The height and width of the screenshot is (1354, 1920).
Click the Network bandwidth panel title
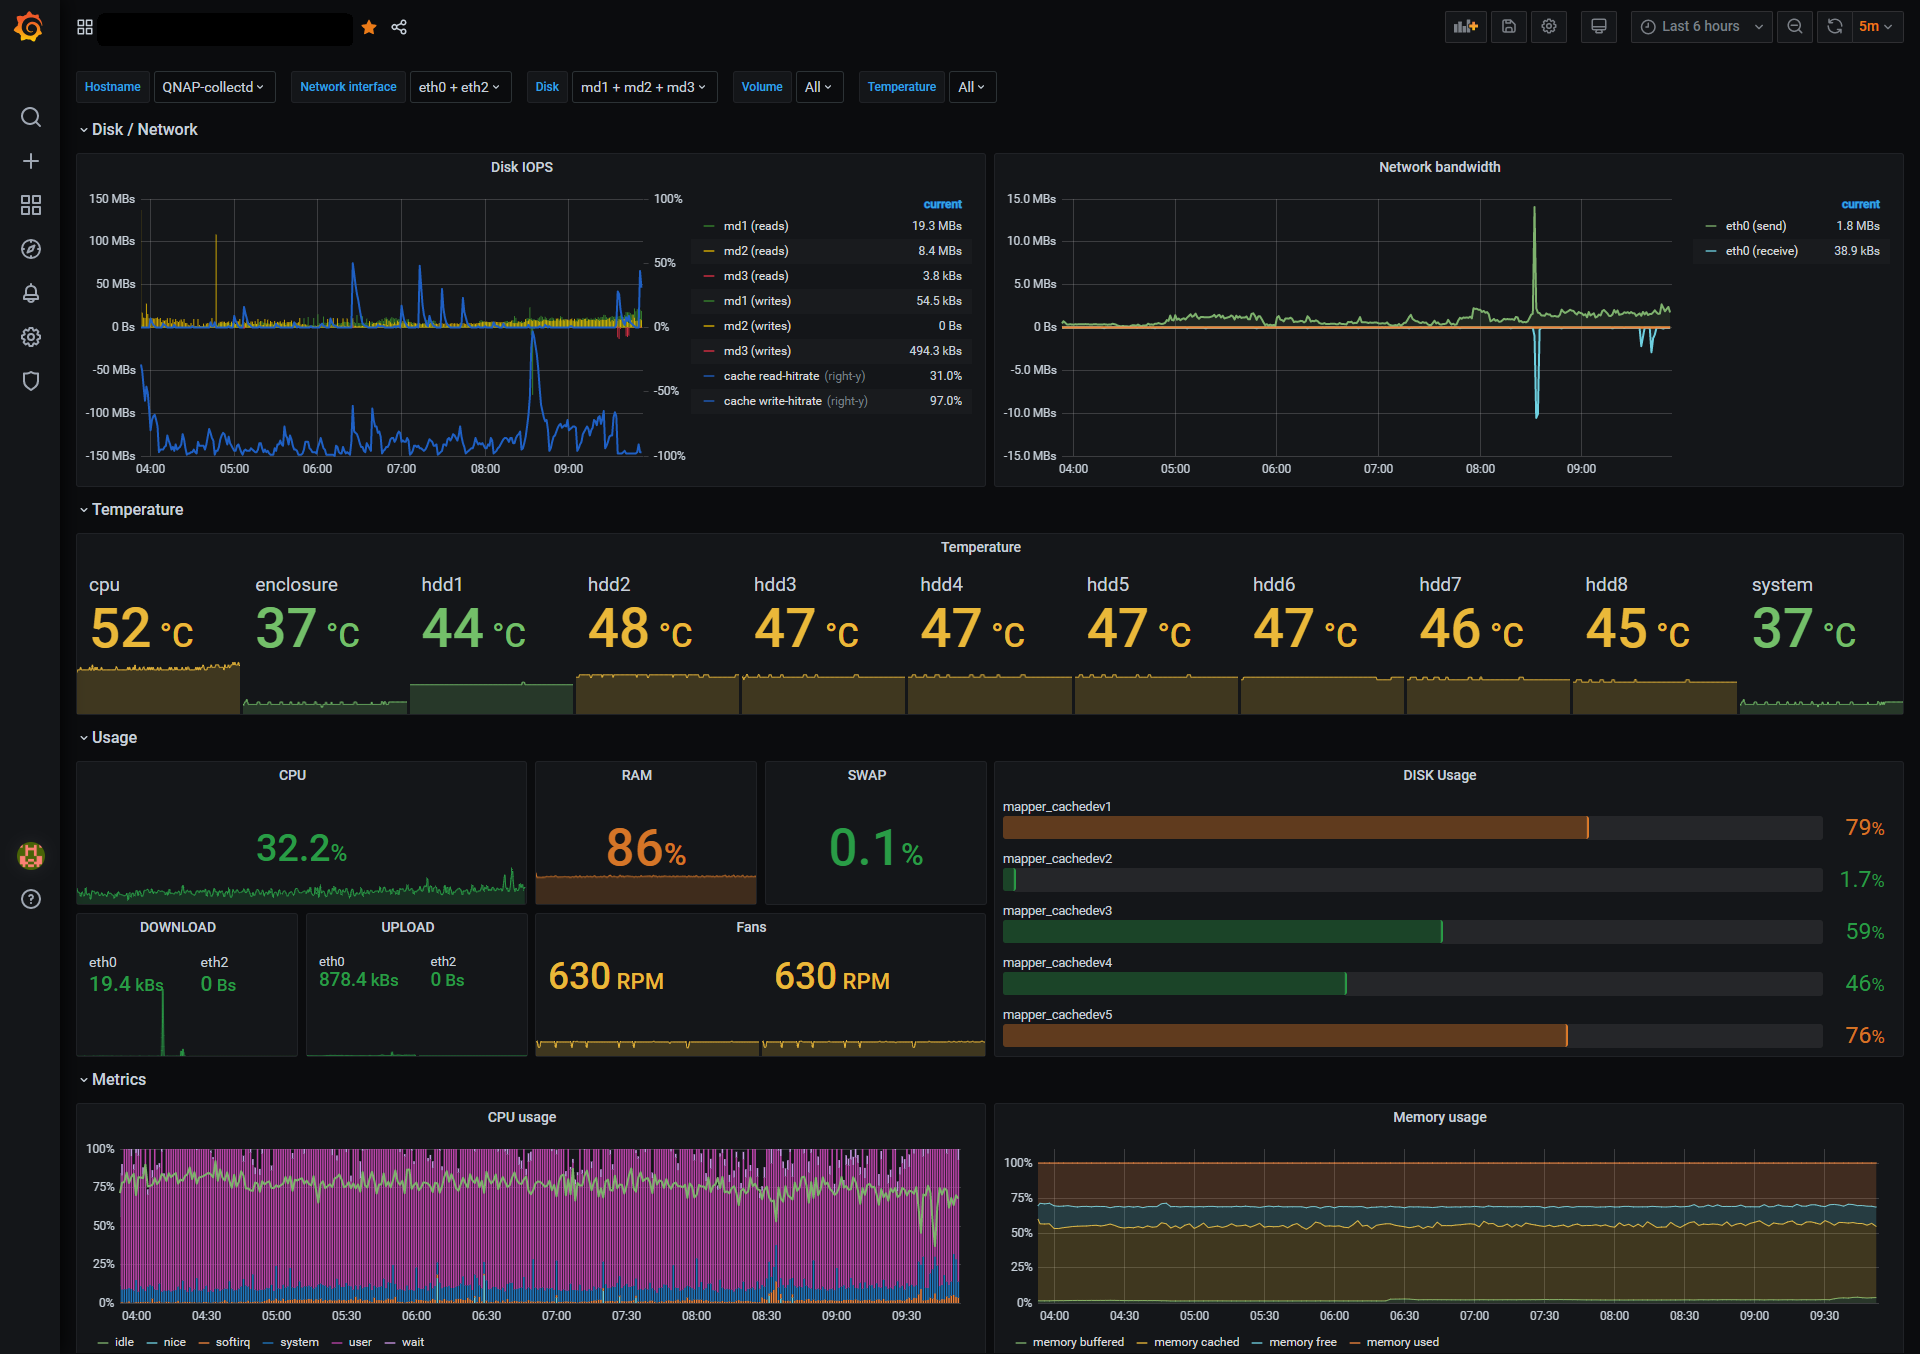click(x=1438, y=167)
